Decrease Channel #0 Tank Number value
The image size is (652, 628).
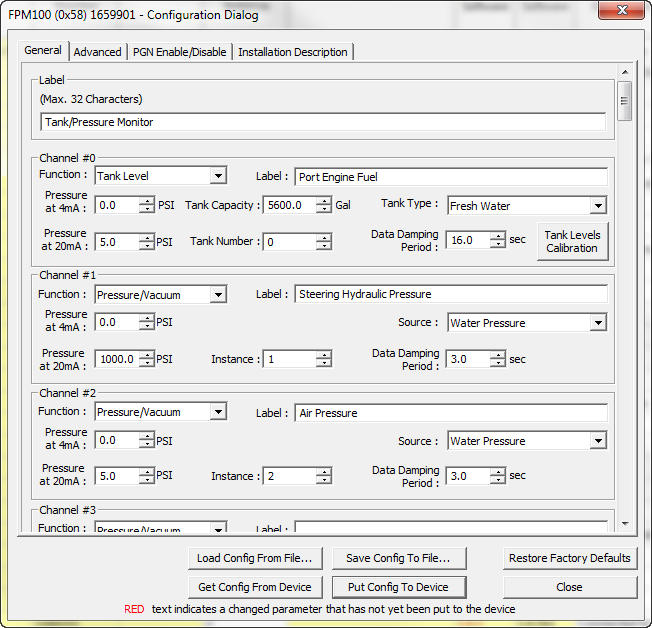point(324,246)
